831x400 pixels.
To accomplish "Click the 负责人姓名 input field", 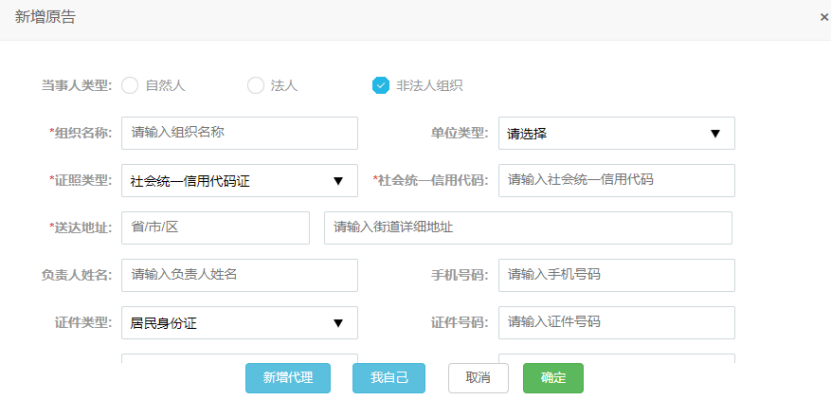I will (239, 275).
